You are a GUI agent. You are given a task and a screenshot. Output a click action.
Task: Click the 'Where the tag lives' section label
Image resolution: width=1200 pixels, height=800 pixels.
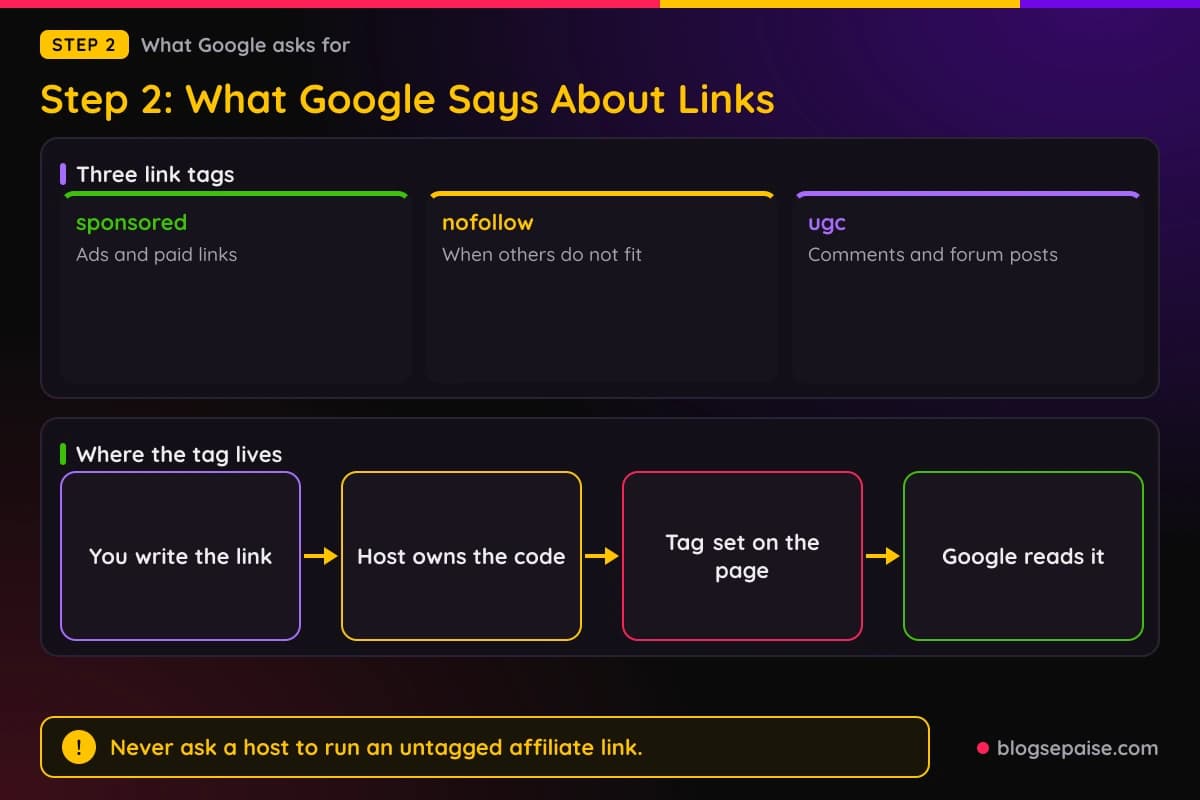point(179,454)
